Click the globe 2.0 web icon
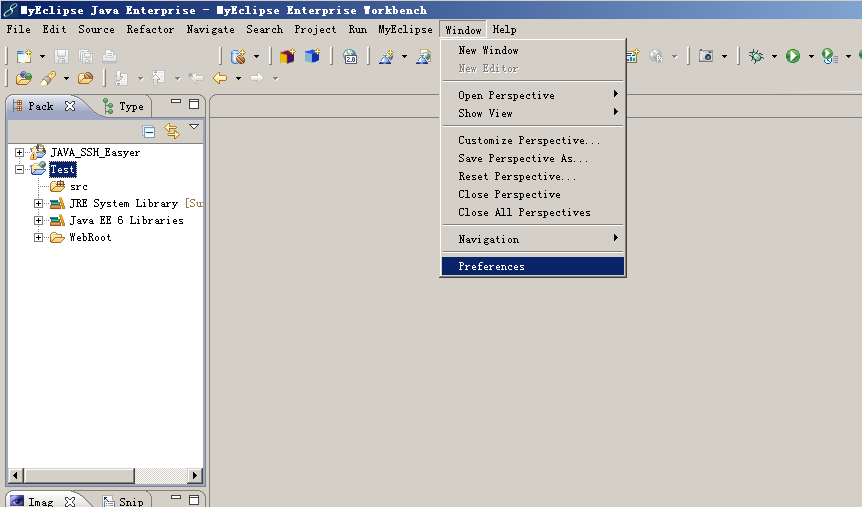This screenshot has height=507, width=862. point(350,56)
